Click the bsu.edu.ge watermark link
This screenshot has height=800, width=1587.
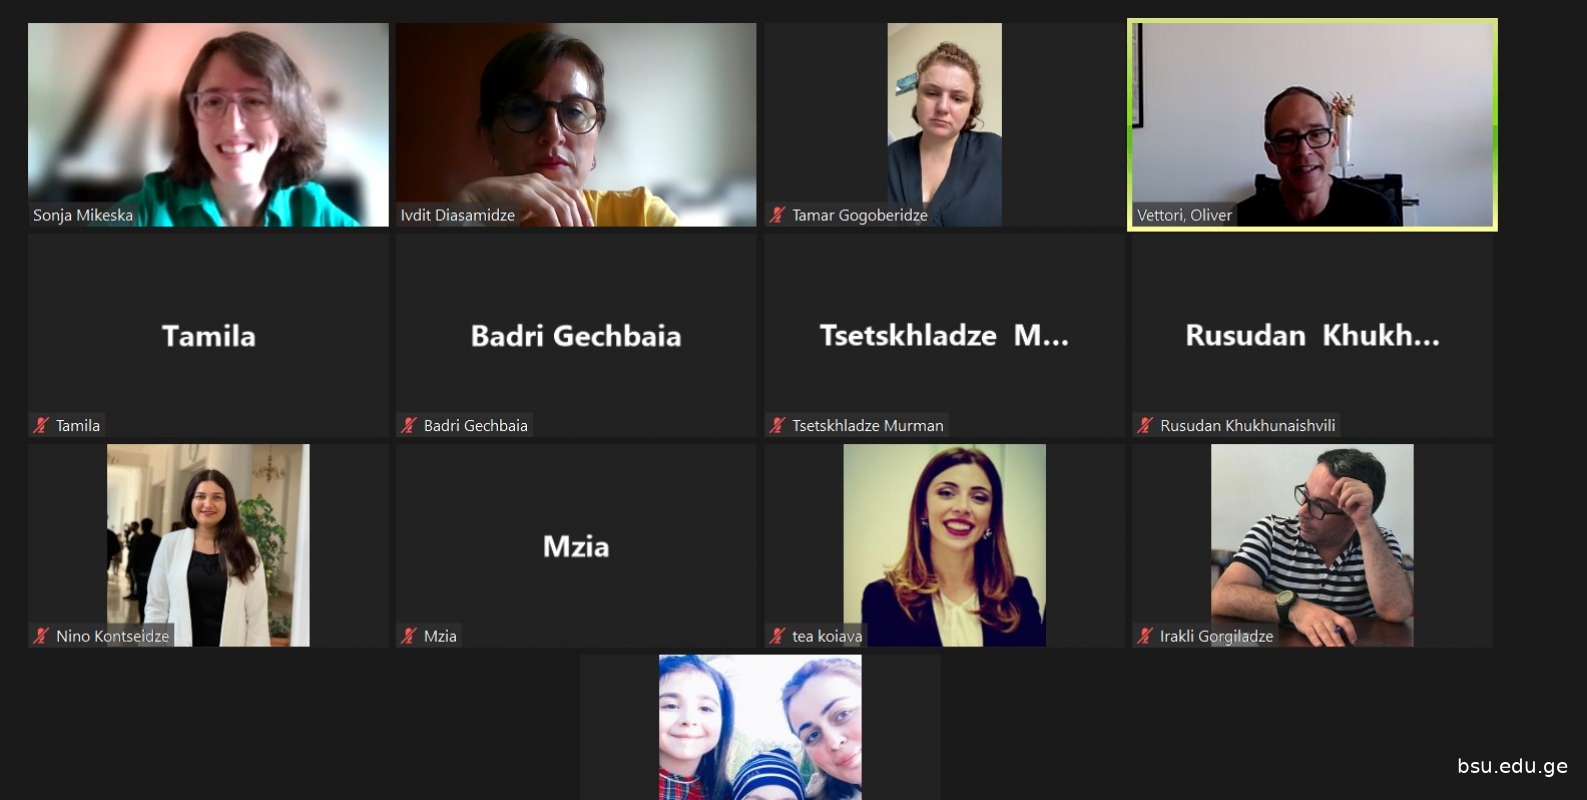(1512, 766)
